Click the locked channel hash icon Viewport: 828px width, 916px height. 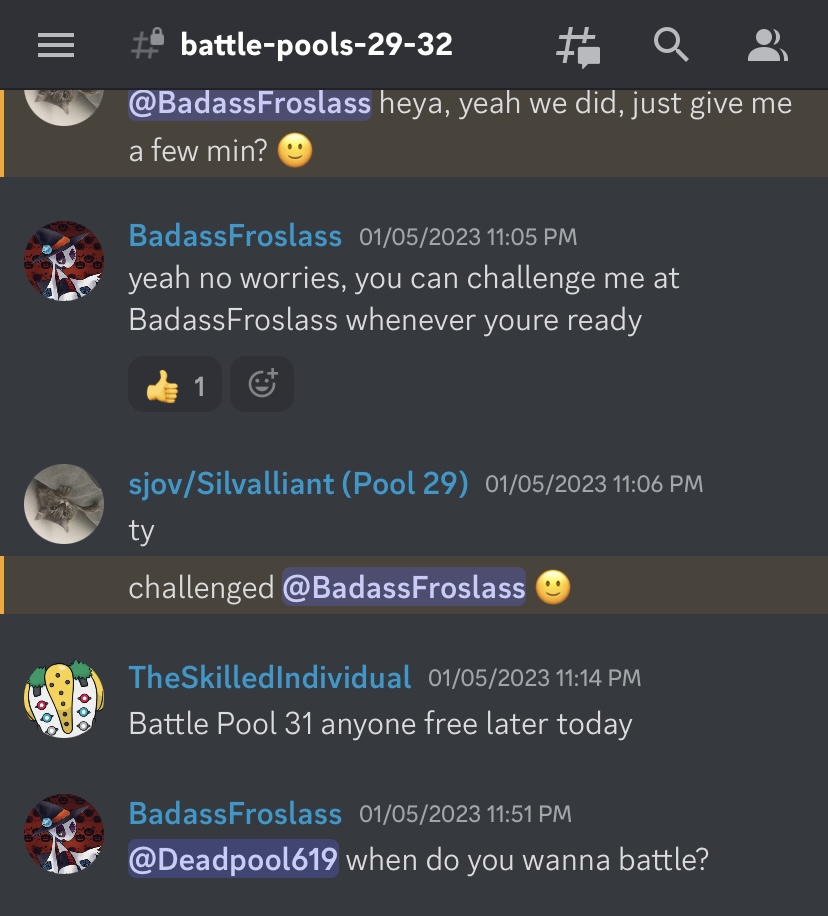(x=147, y=44)
